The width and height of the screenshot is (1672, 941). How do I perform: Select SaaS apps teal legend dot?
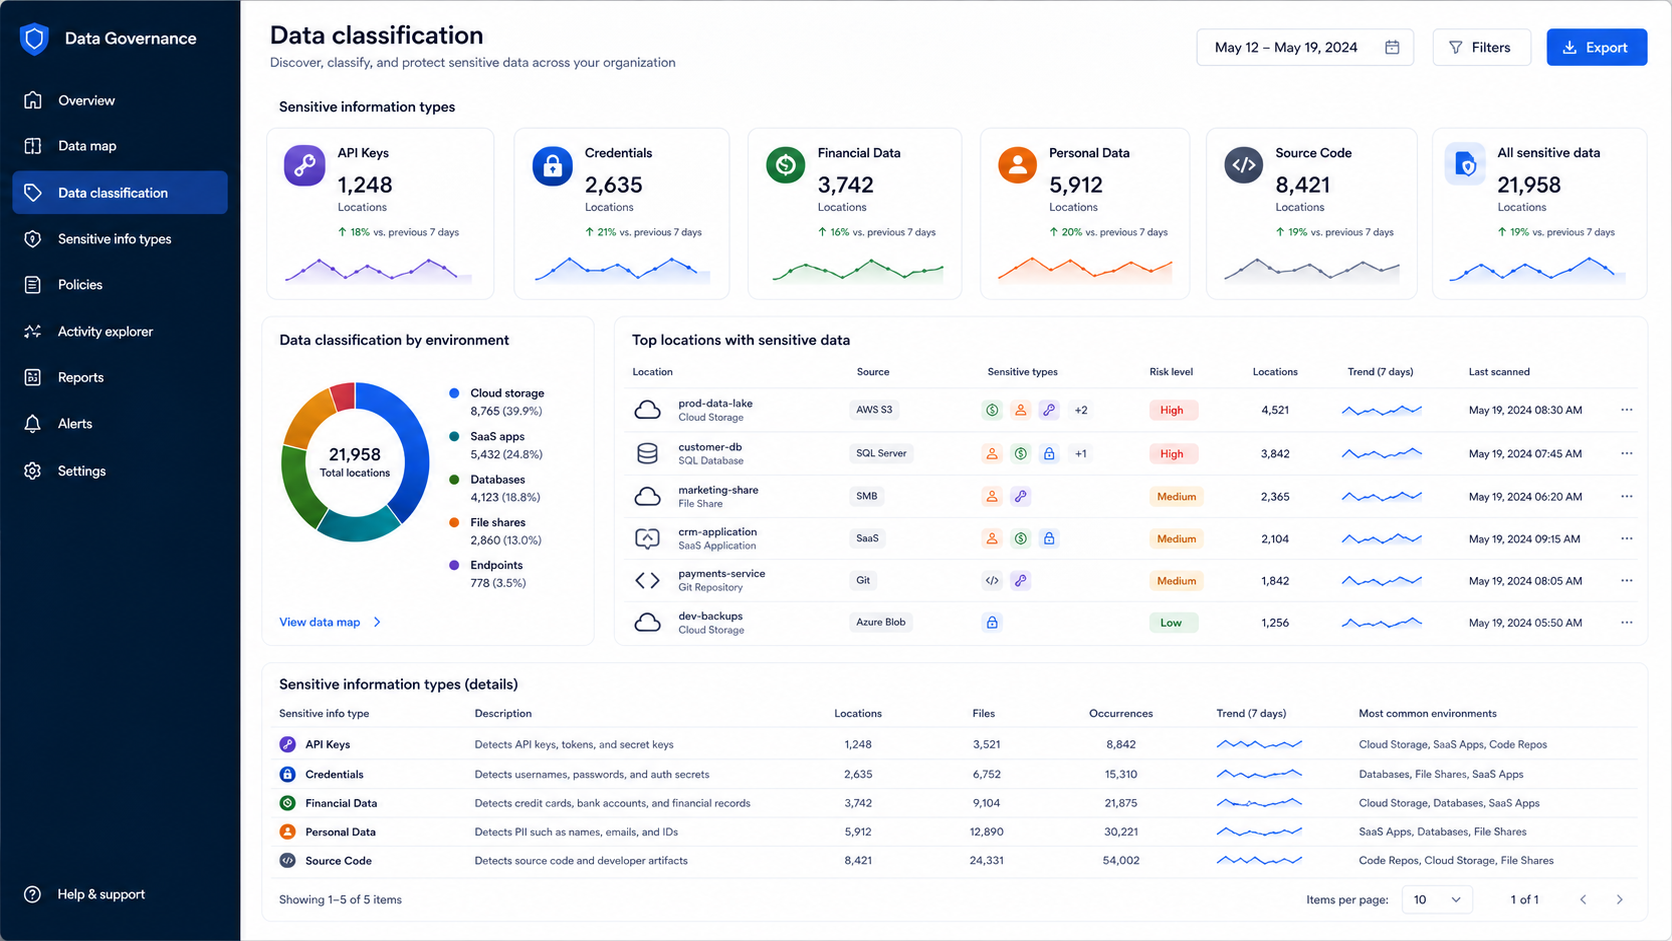click(454, 436)
